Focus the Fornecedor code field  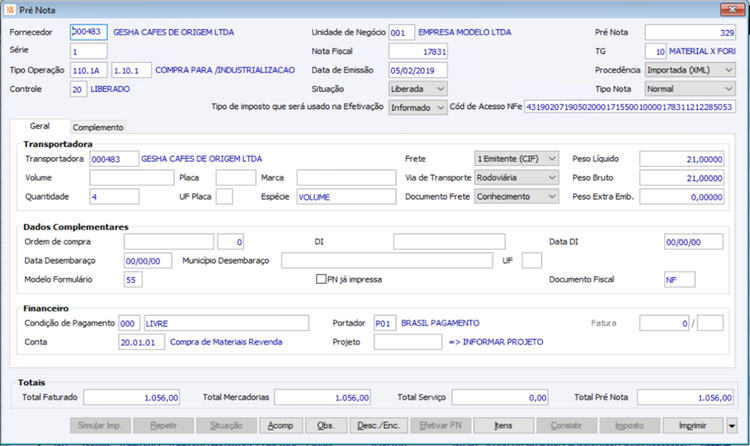click(x=88, y=32)
